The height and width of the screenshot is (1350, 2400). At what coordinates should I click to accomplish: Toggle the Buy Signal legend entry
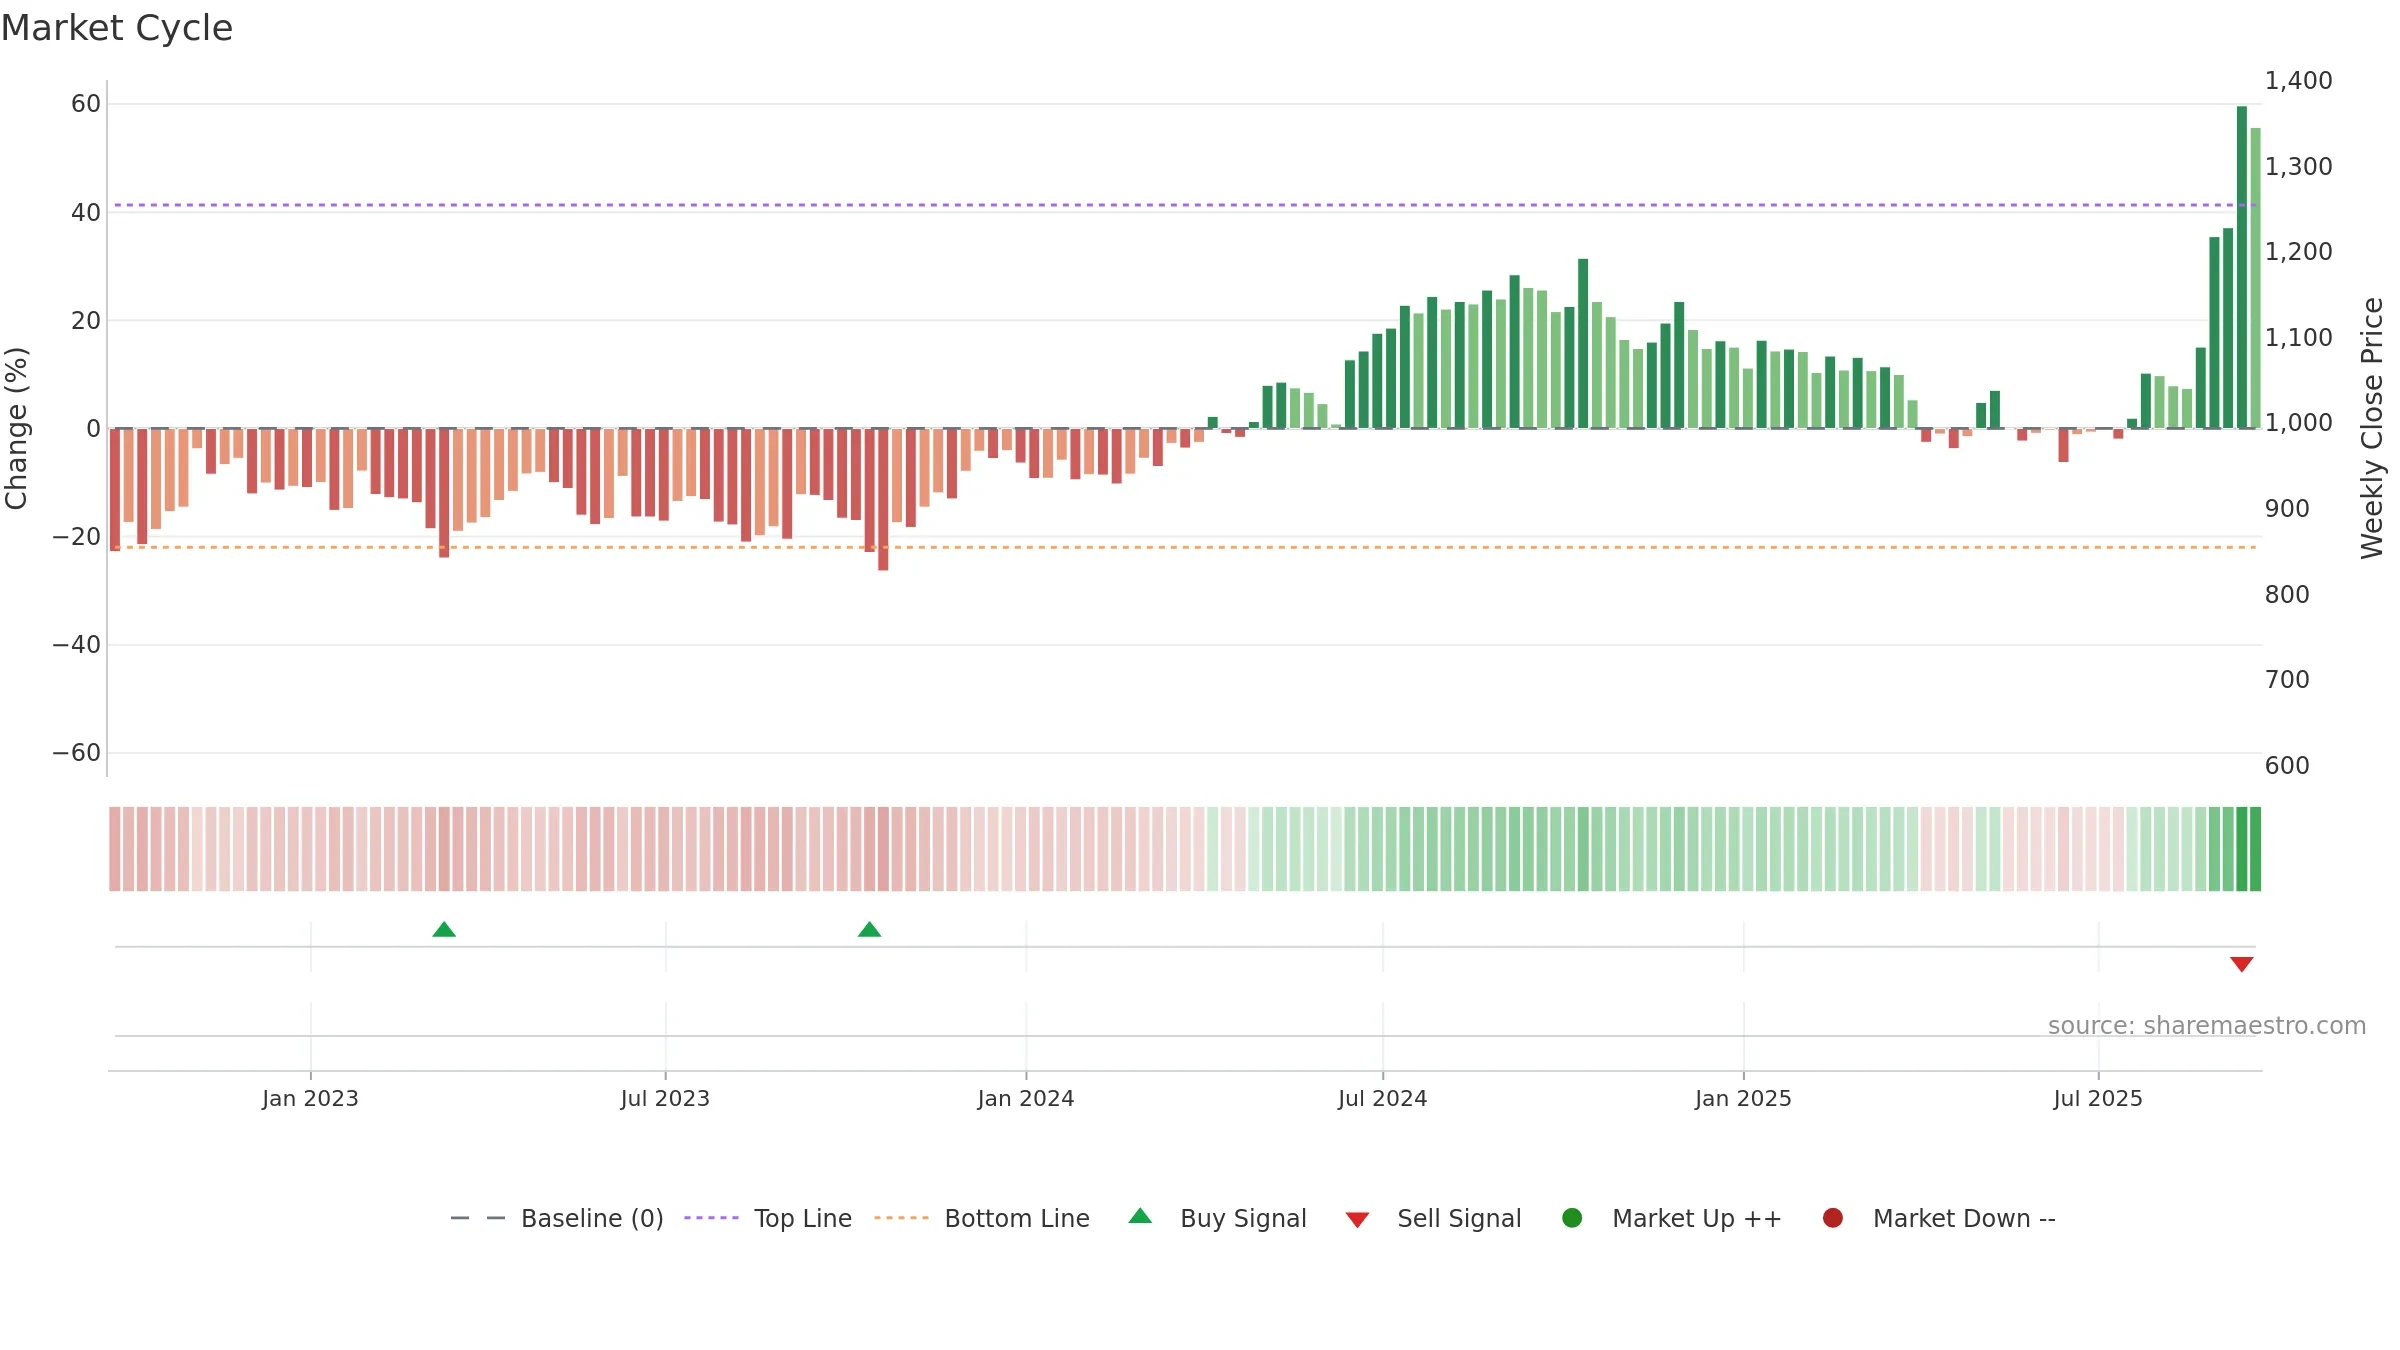[1217, 1218]
